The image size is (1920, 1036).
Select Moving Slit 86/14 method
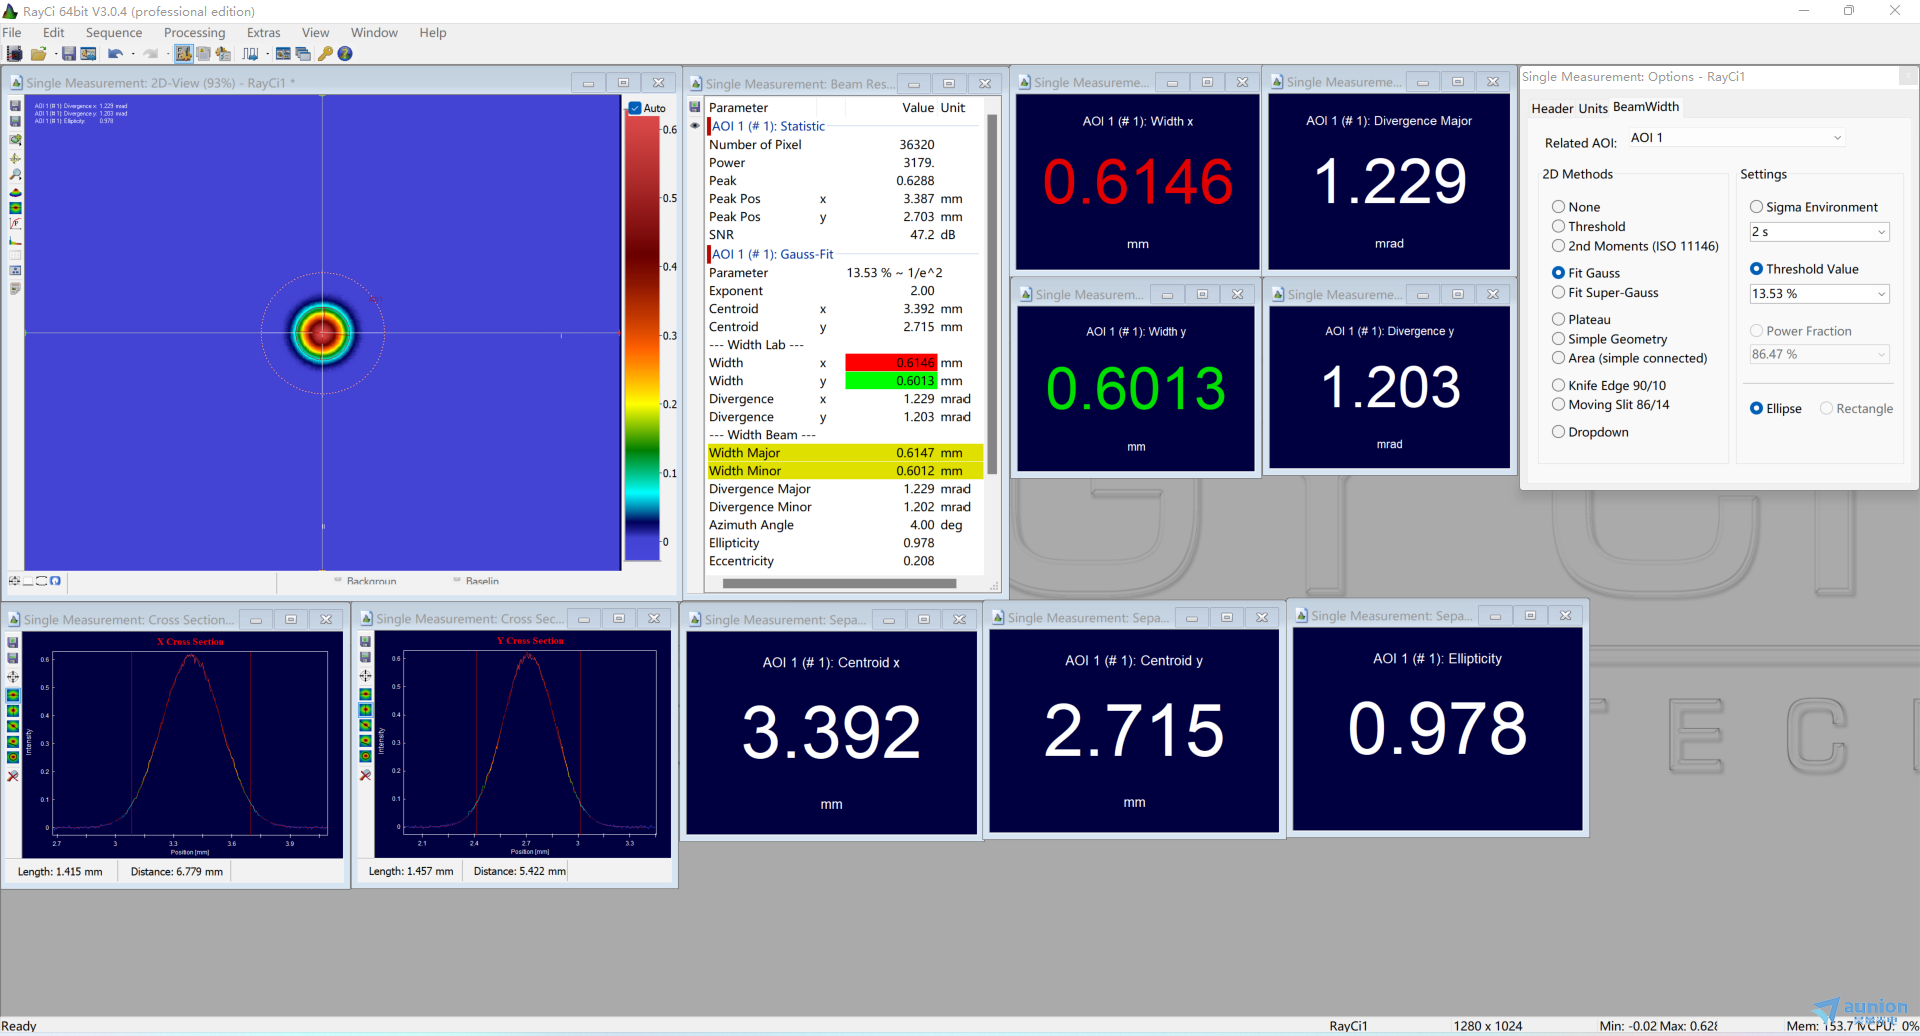click(1558, 404)
